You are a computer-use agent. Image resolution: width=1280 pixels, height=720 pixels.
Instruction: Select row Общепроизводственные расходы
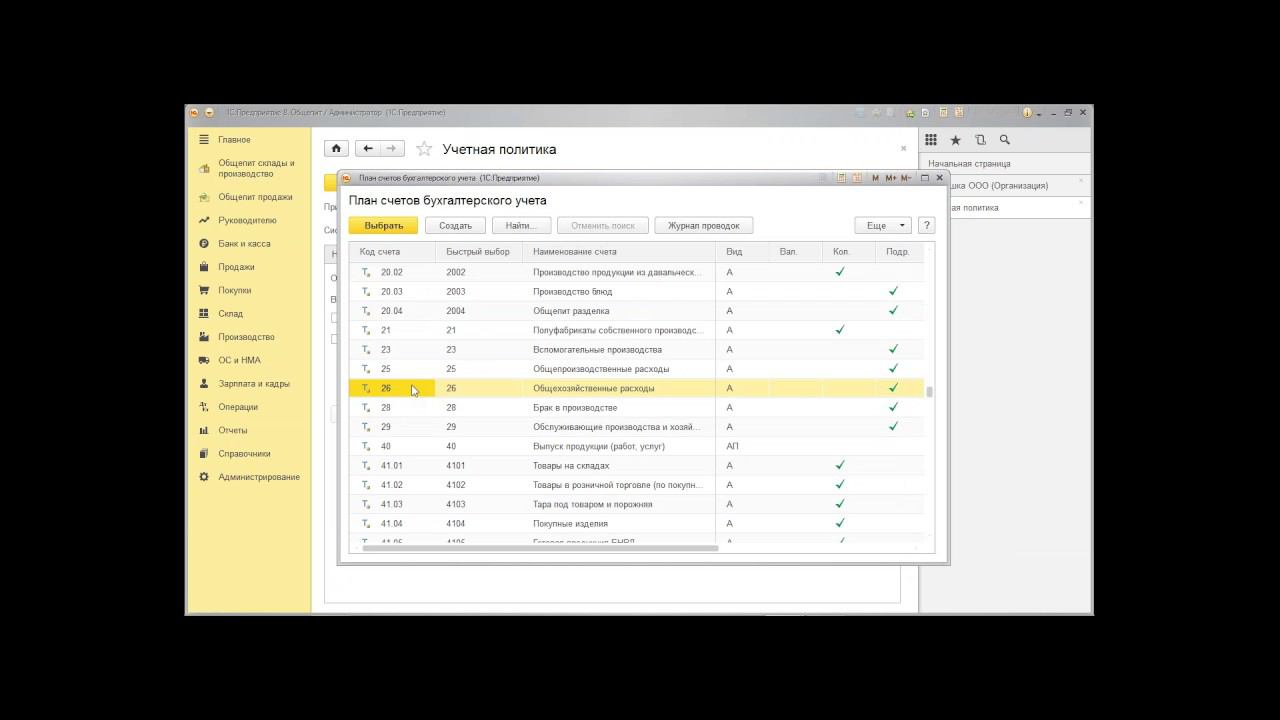pos(636,369)
